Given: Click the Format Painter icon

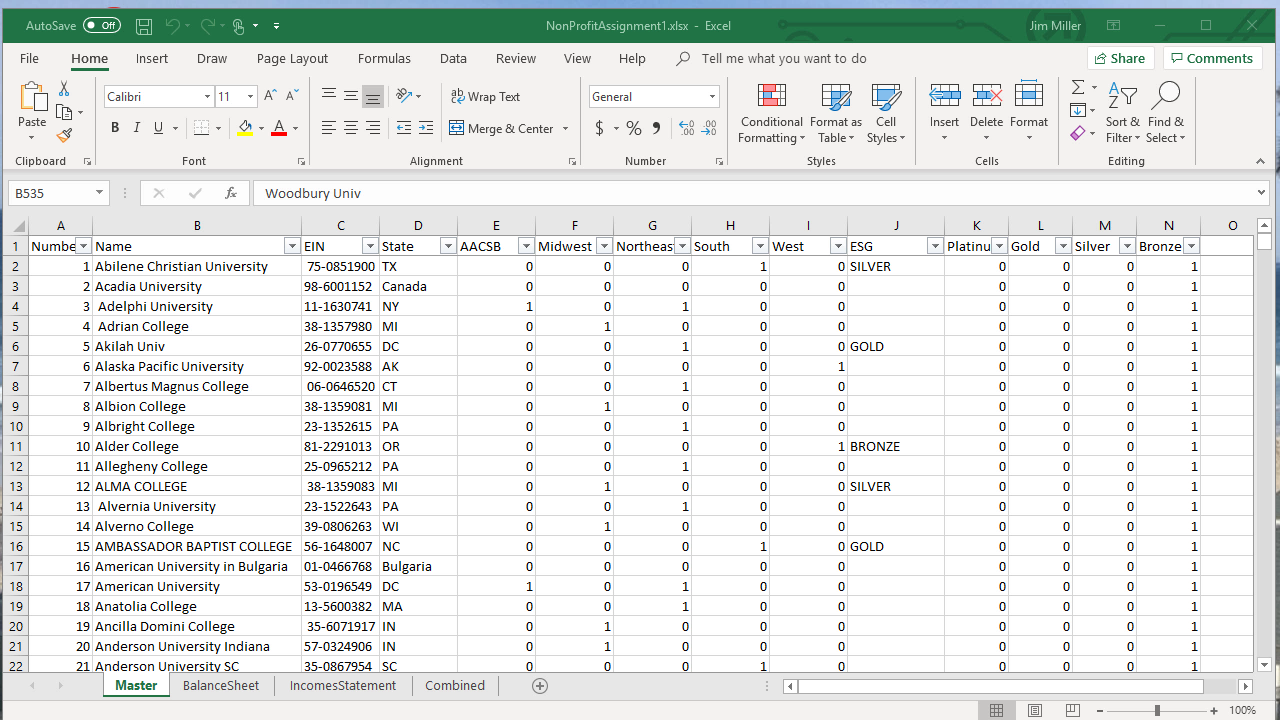Looking at the screenshot, I should pyautogui.click(x=65, y=135).
